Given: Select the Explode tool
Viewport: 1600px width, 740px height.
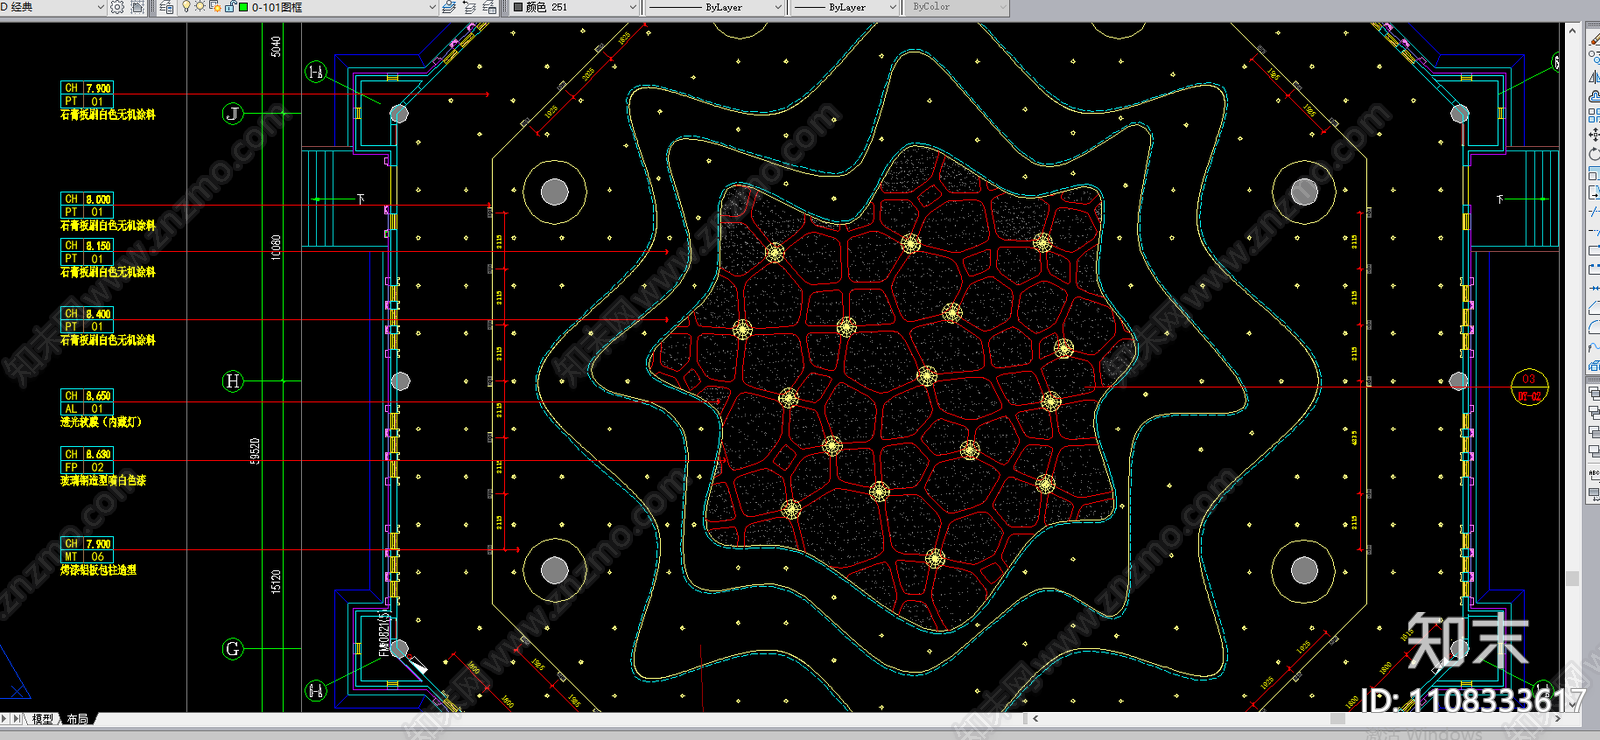Looking at the screenshot, I should point(1593,365).
